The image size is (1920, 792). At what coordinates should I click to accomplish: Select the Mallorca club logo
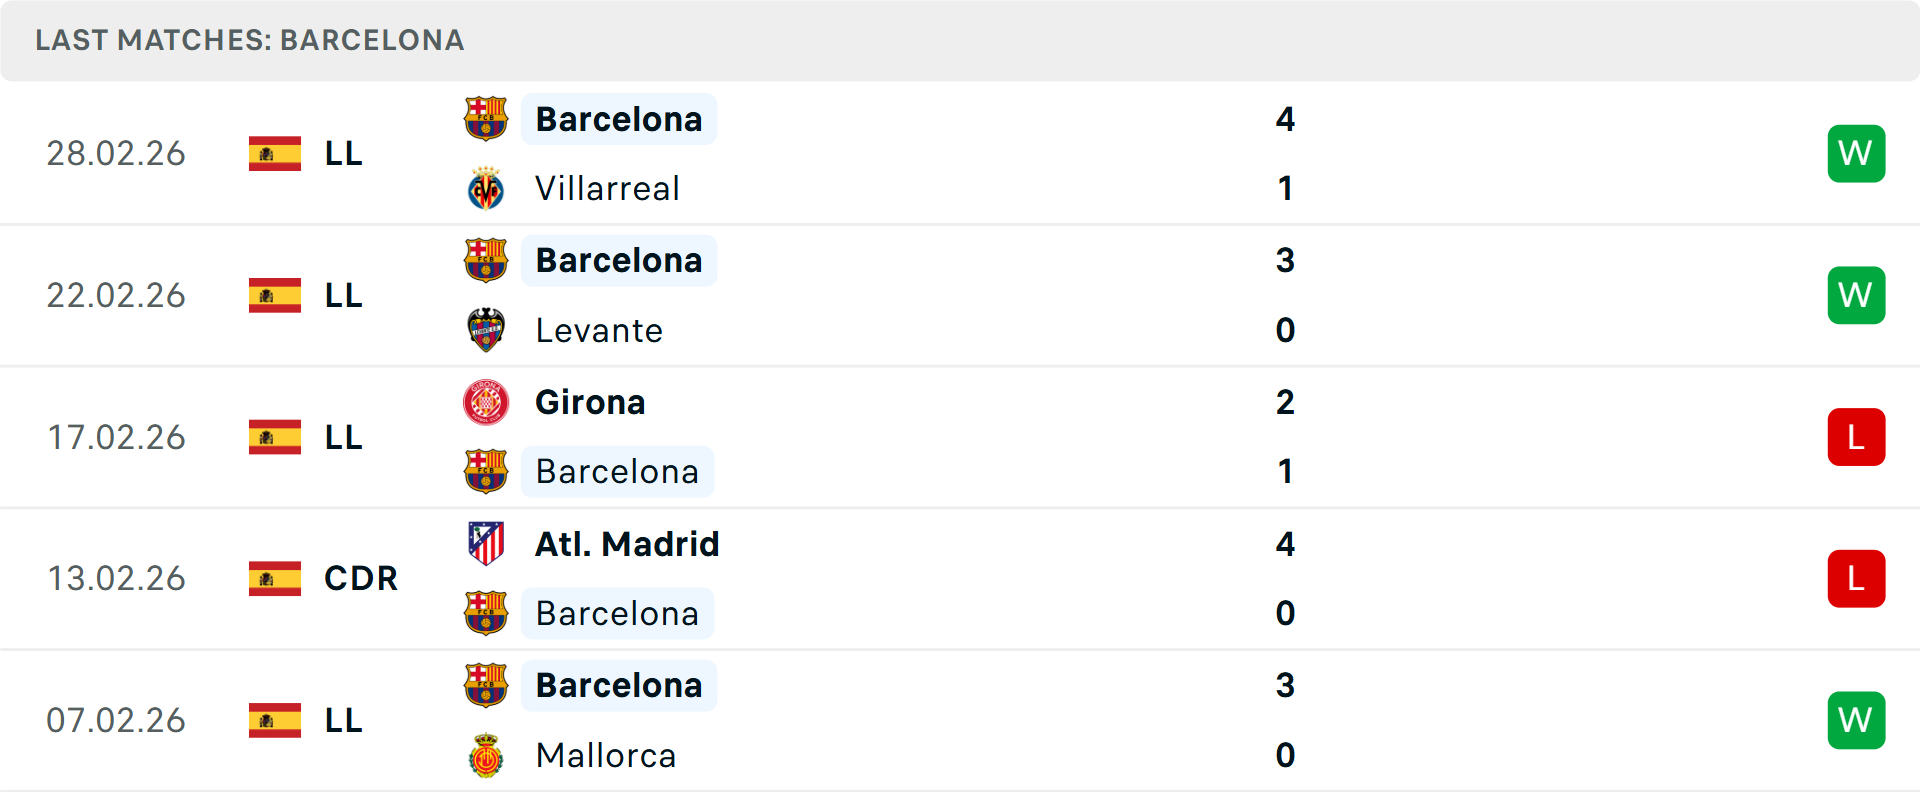486,756
